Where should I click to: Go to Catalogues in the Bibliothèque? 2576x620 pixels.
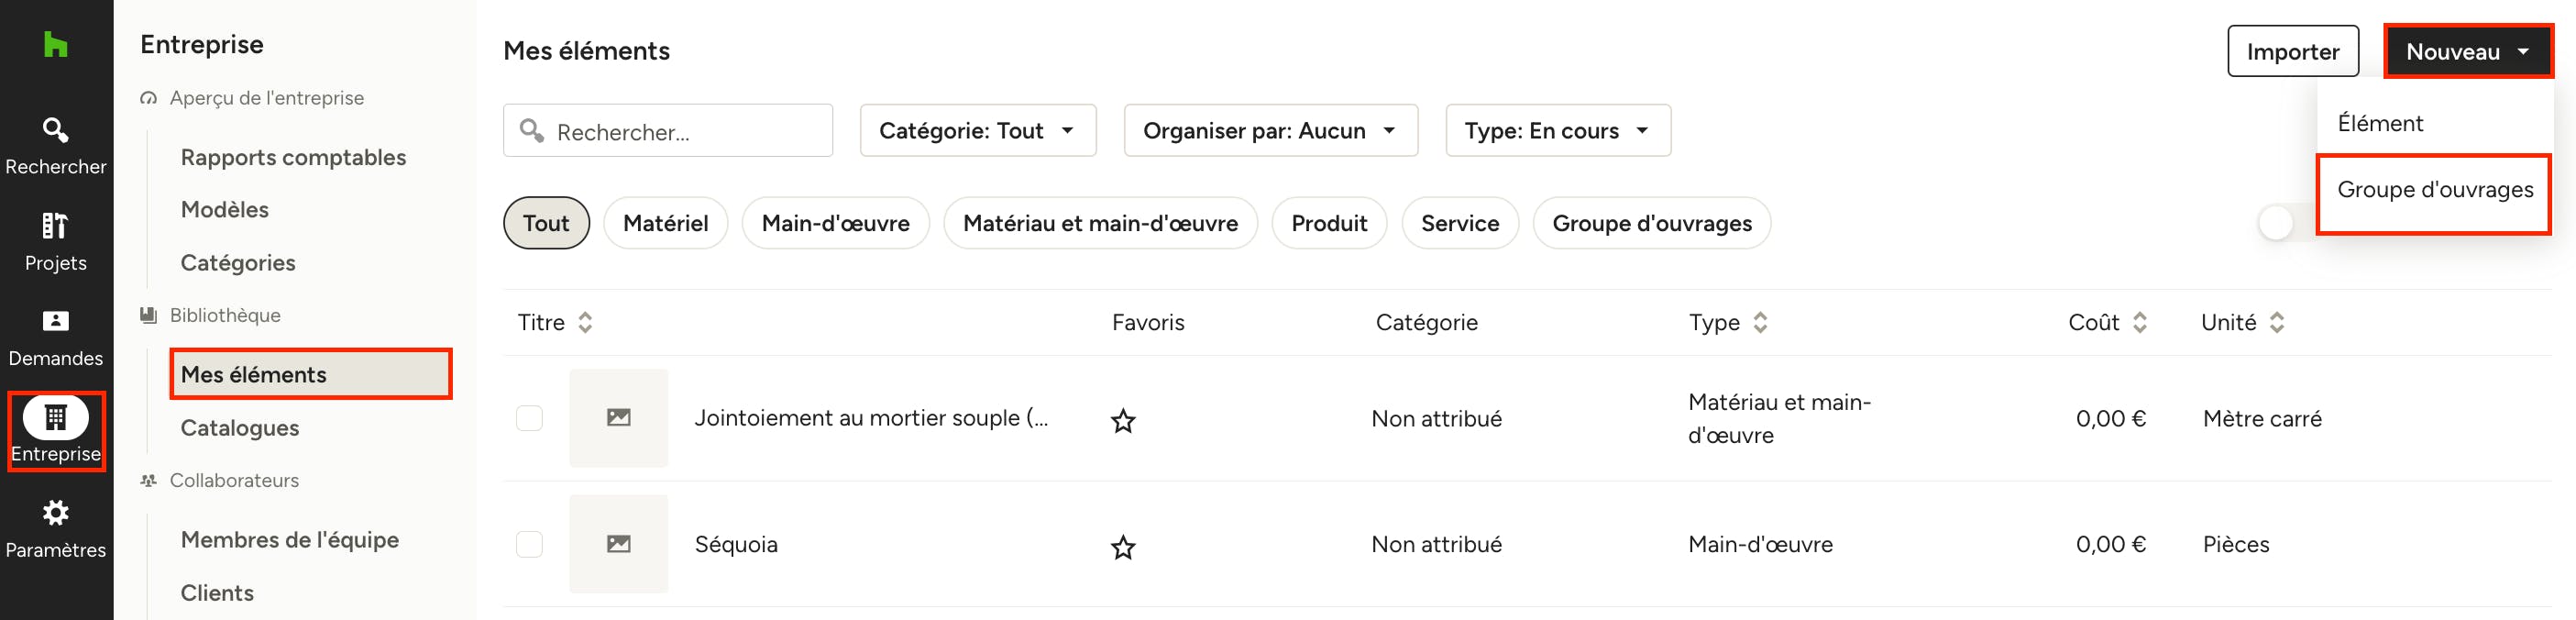coord(240,428)
